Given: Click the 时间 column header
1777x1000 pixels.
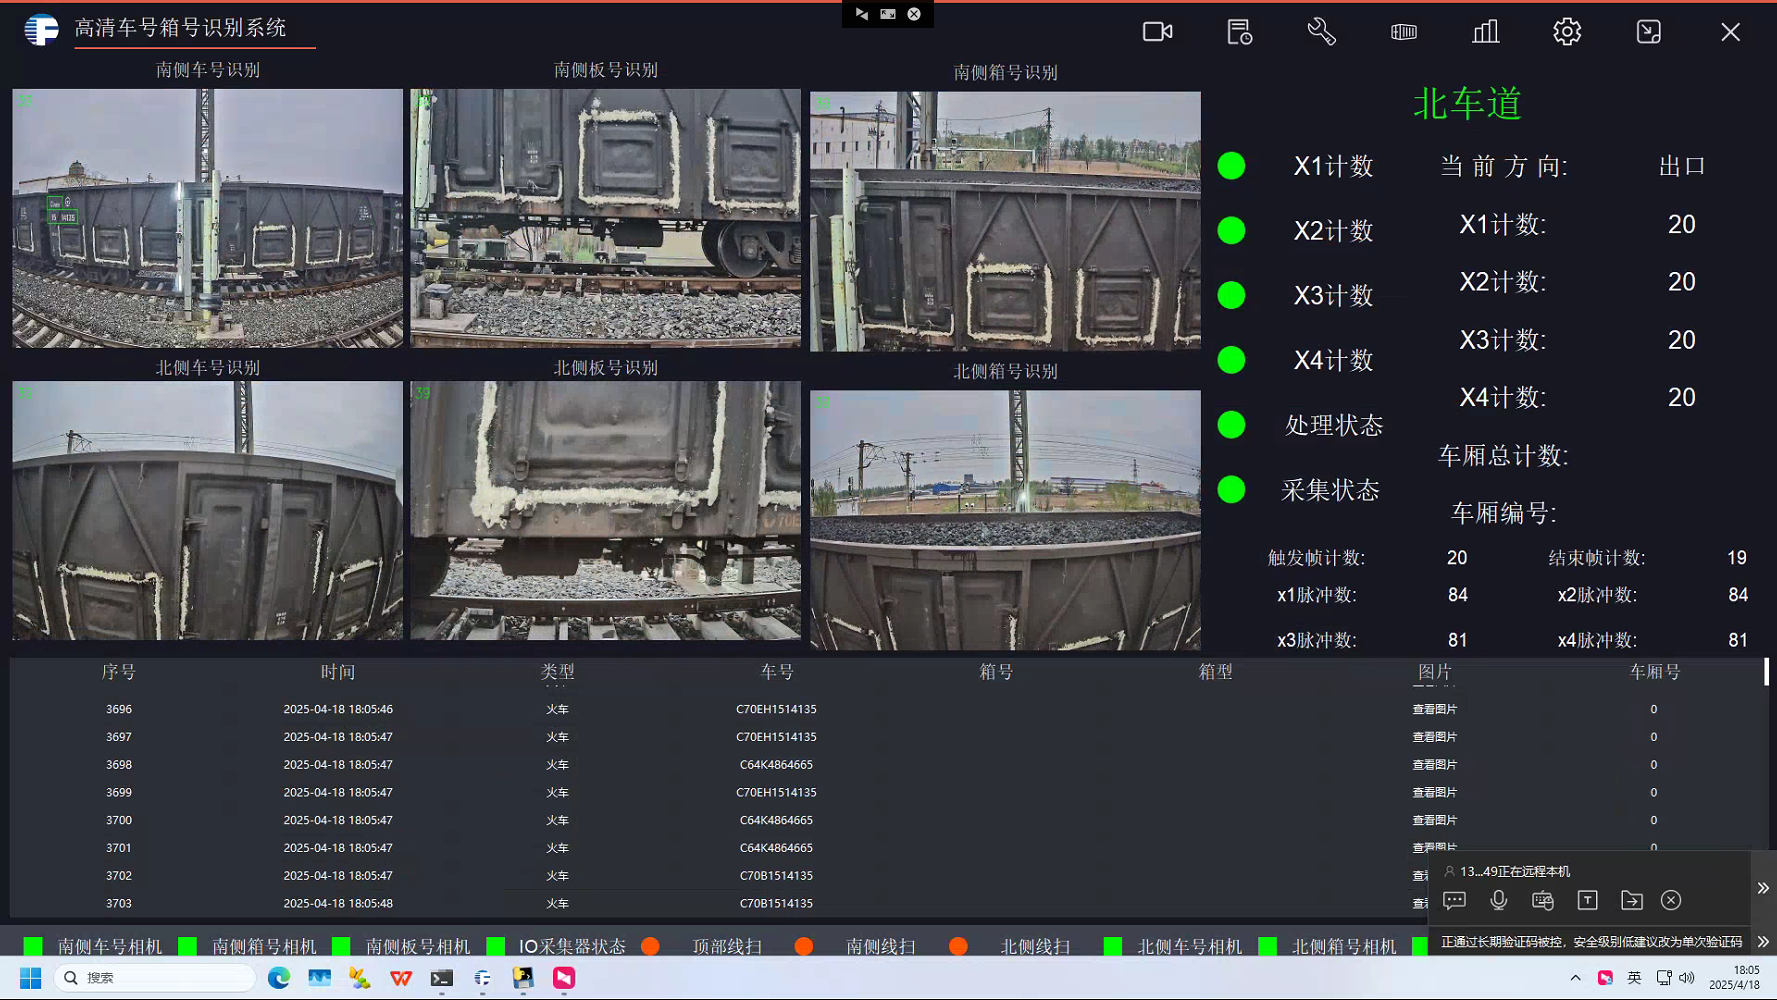Looking at the screenshot, I should coord(338,672).
